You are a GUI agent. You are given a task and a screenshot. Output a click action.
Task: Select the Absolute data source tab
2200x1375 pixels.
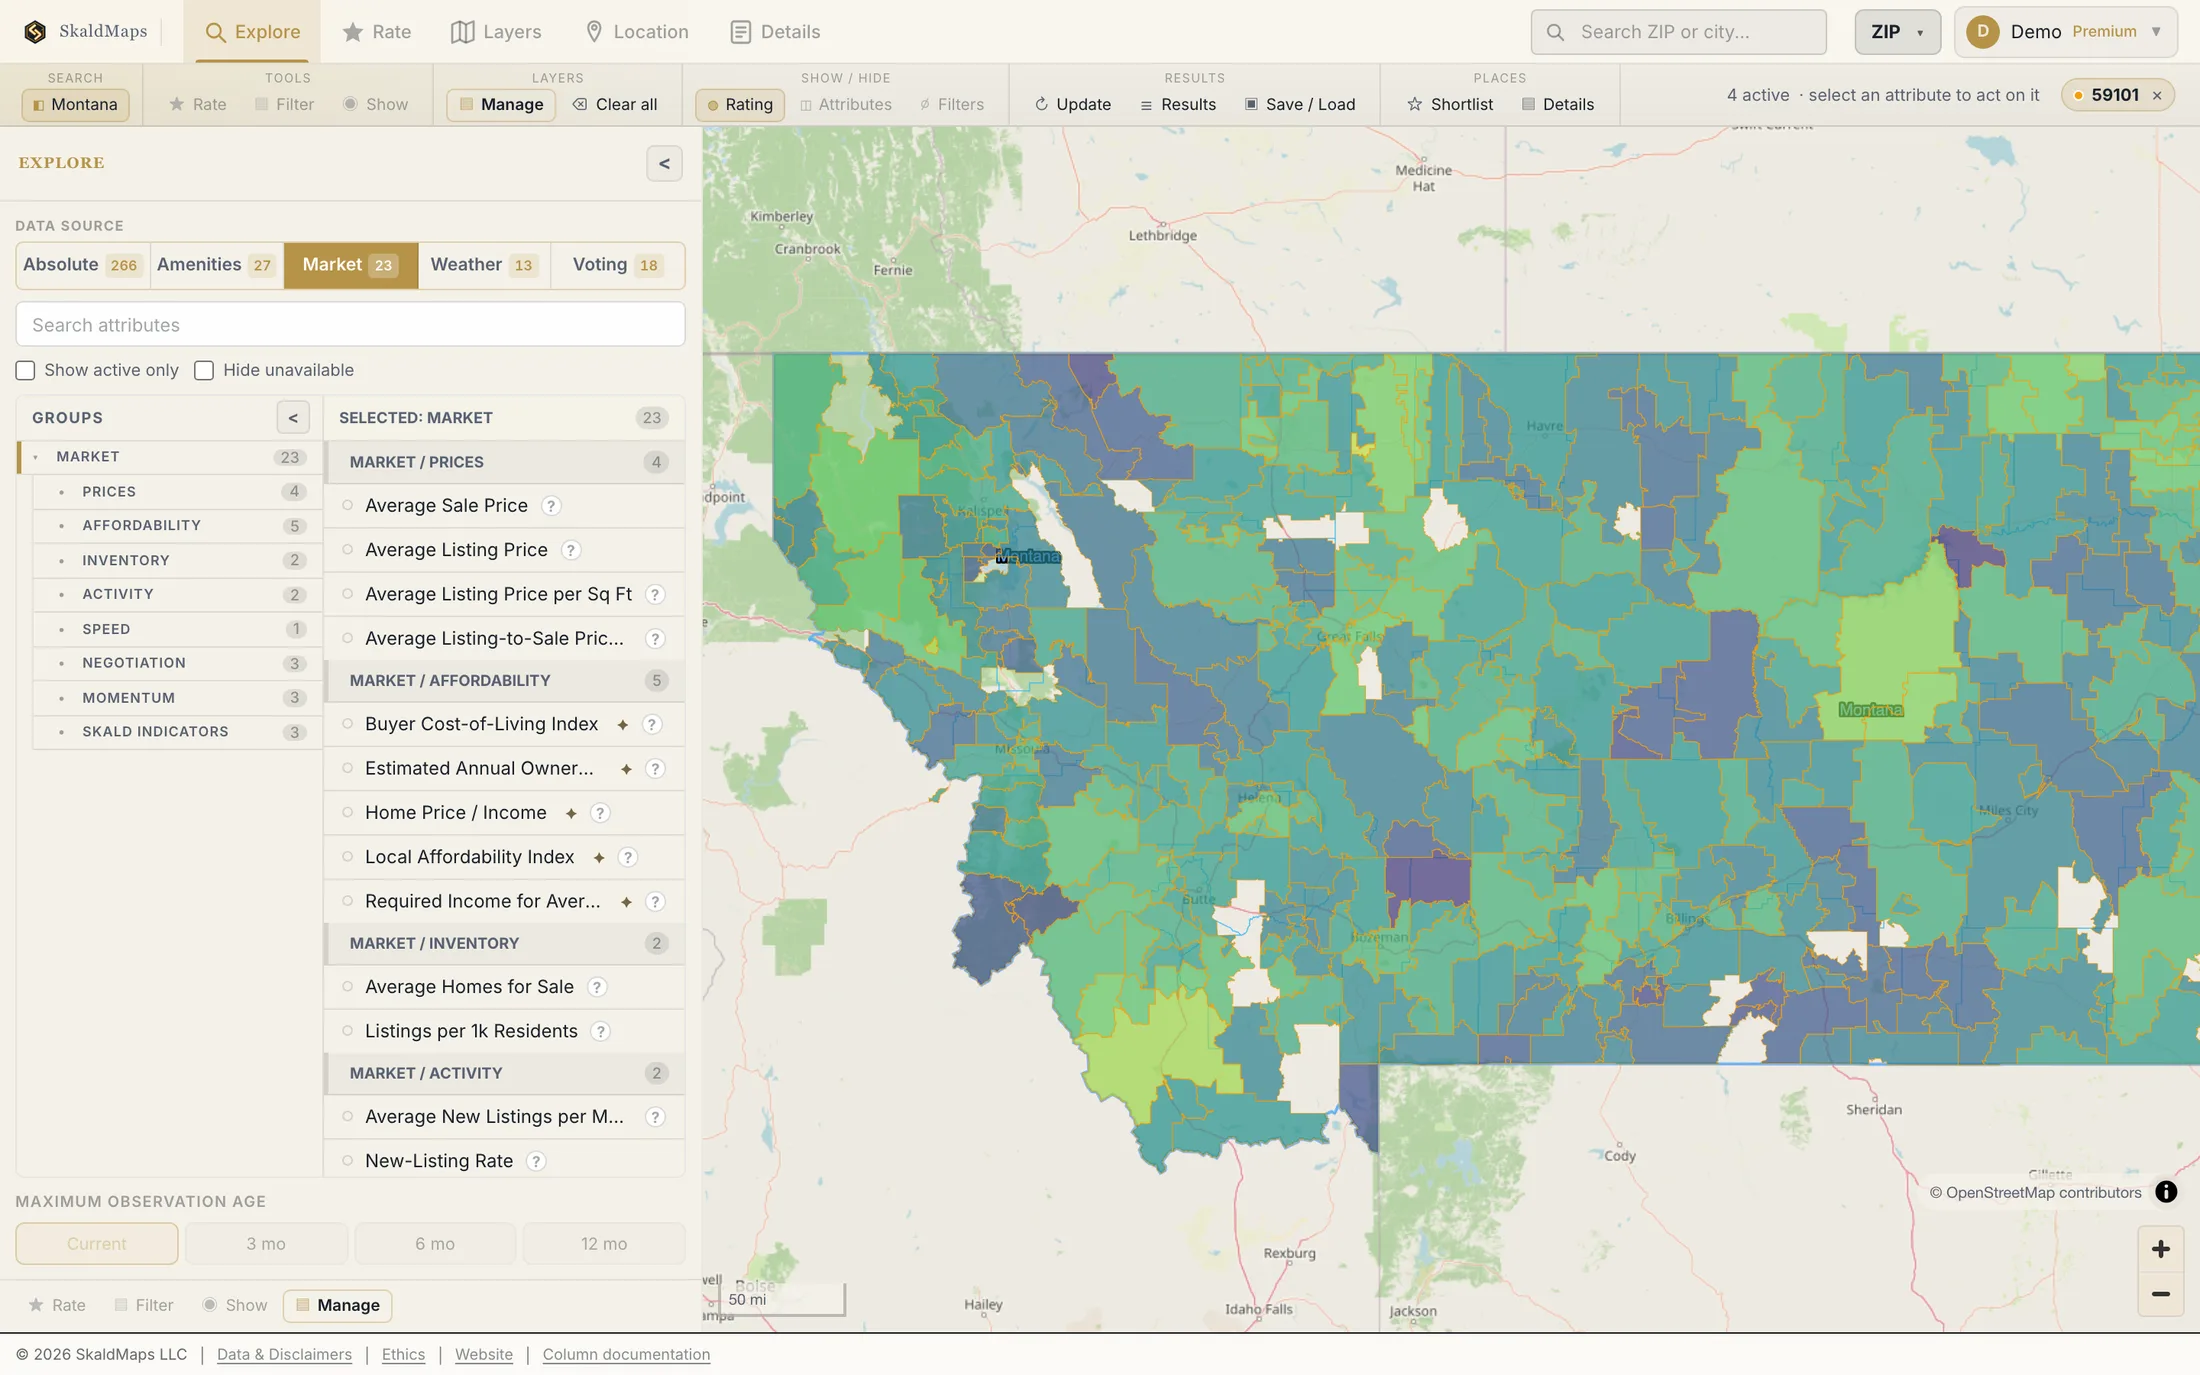(83, 265)
